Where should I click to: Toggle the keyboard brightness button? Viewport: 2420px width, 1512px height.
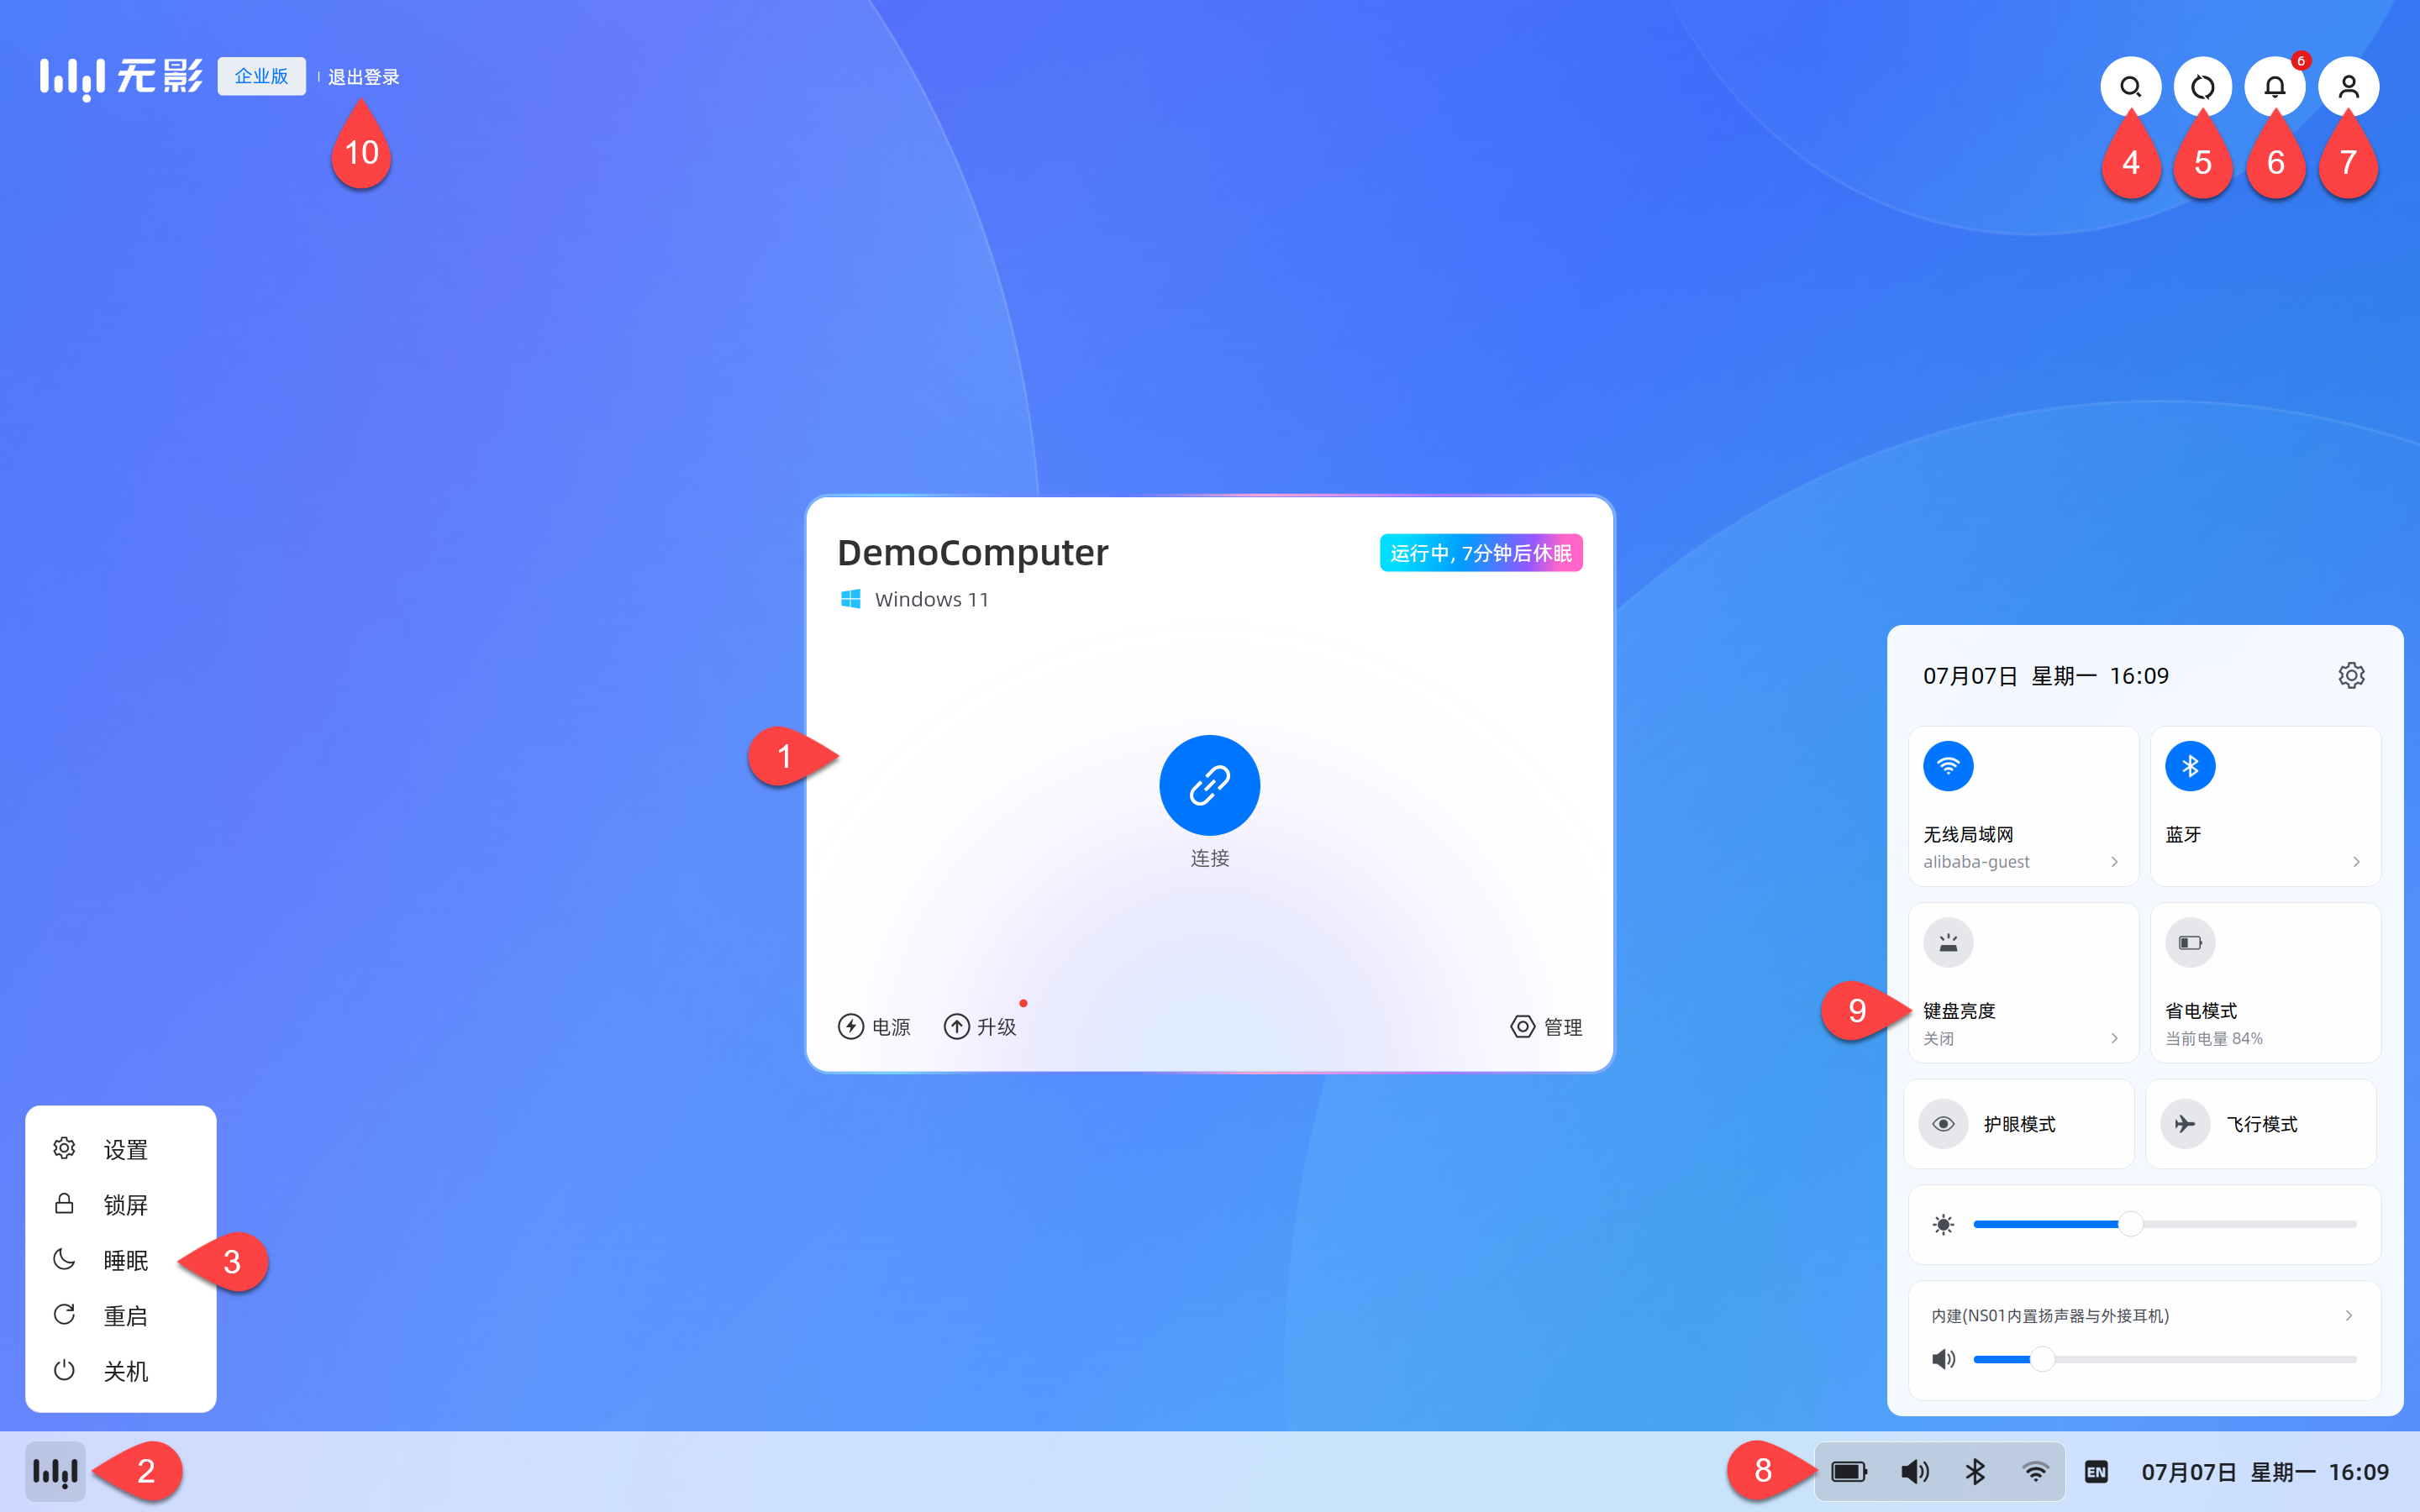[x=1948, y=942]
